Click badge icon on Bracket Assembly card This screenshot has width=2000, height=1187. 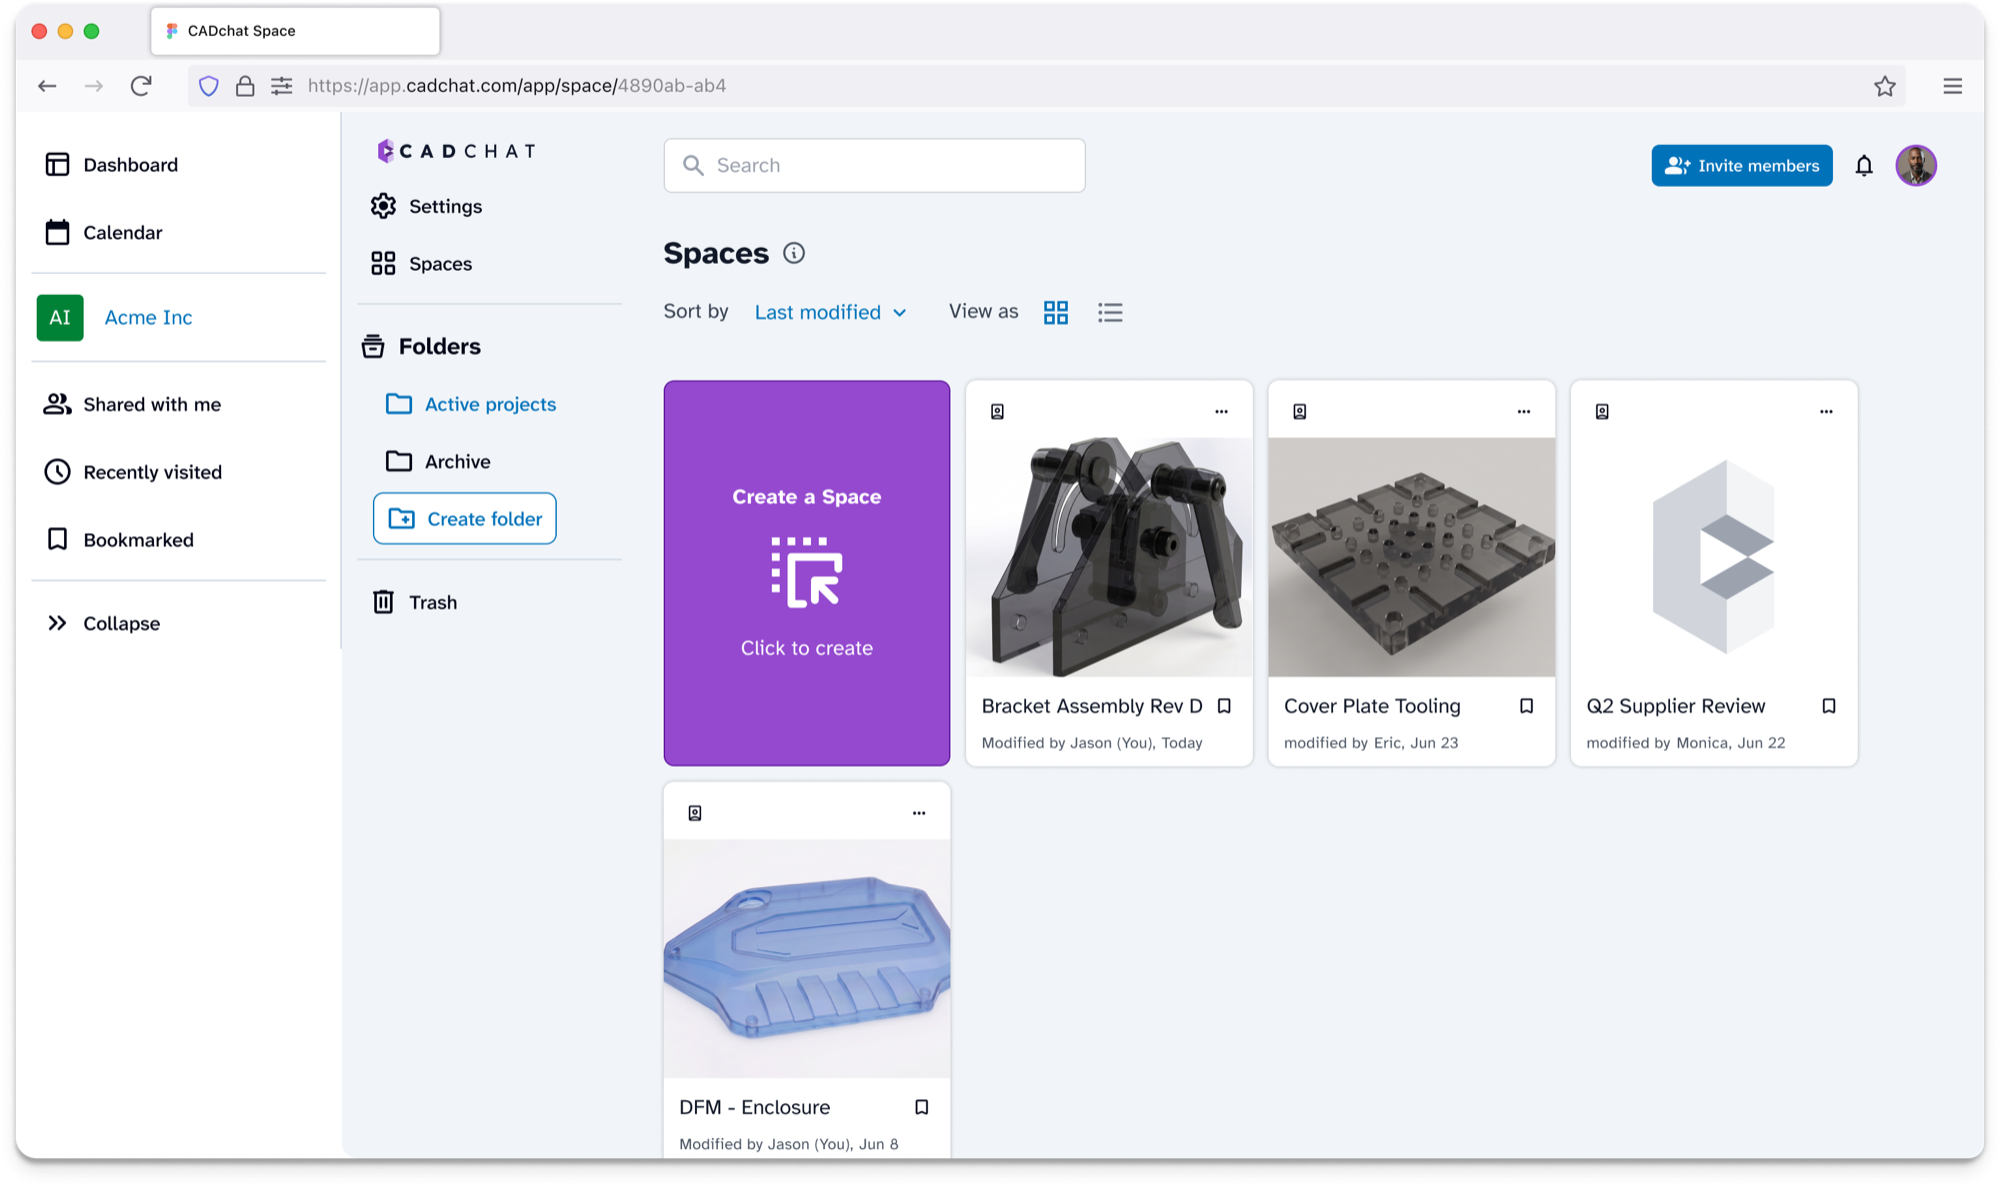997,411
